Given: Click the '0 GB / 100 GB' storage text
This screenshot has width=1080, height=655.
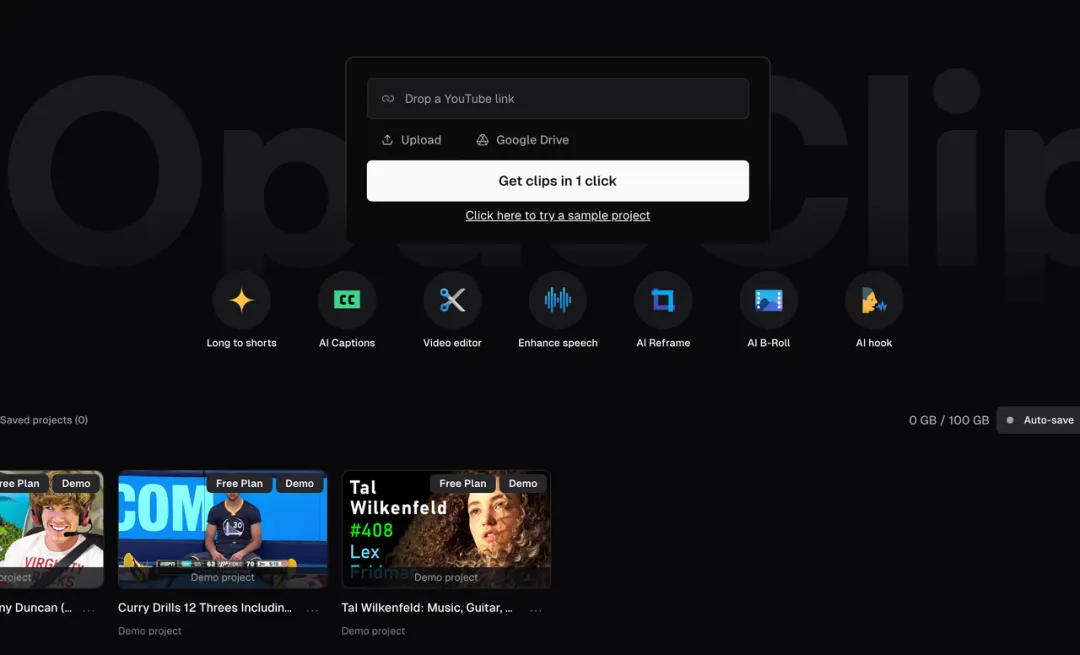Looking at the screenshot, I should click(x=948, y=420).
